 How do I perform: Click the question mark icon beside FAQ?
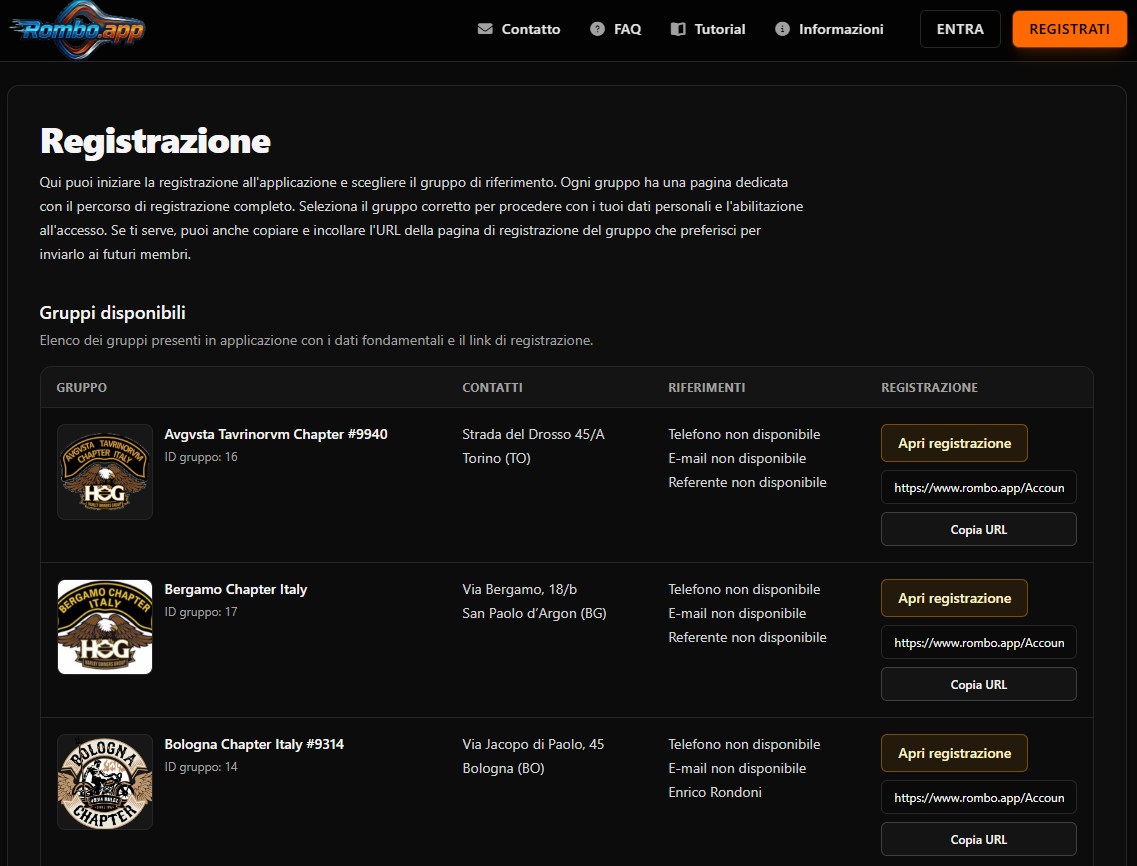coord(598,29)
